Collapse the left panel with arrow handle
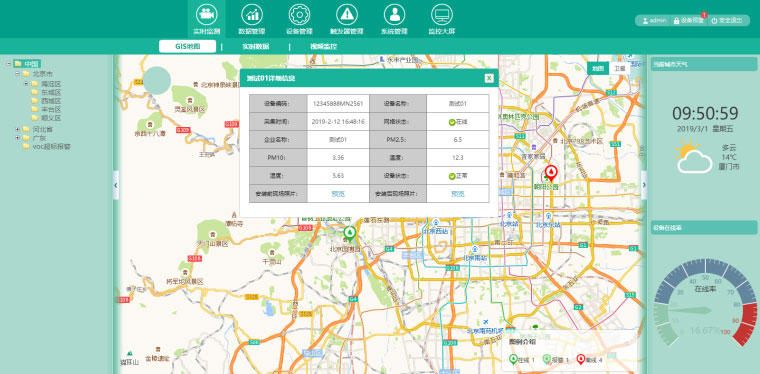The image size is (760, 374). point(116,185)
